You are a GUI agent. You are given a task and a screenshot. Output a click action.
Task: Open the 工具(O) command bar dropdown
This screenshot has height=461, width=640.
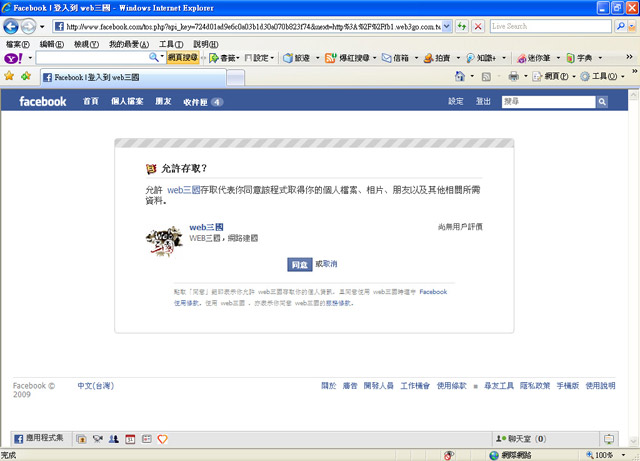602,76
